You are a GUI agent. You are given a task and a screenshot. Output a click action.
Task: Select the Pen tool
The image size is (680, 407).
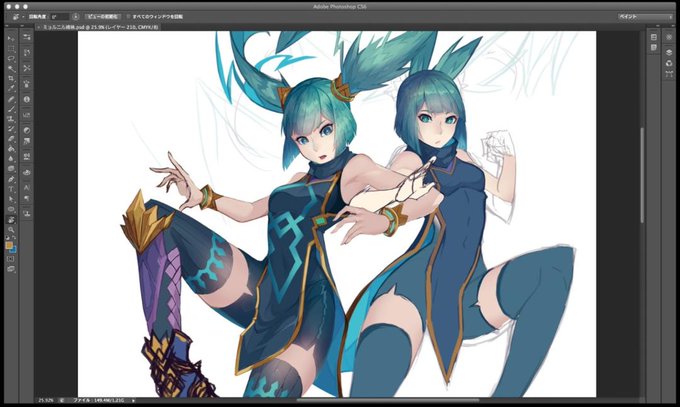[11, 179]
